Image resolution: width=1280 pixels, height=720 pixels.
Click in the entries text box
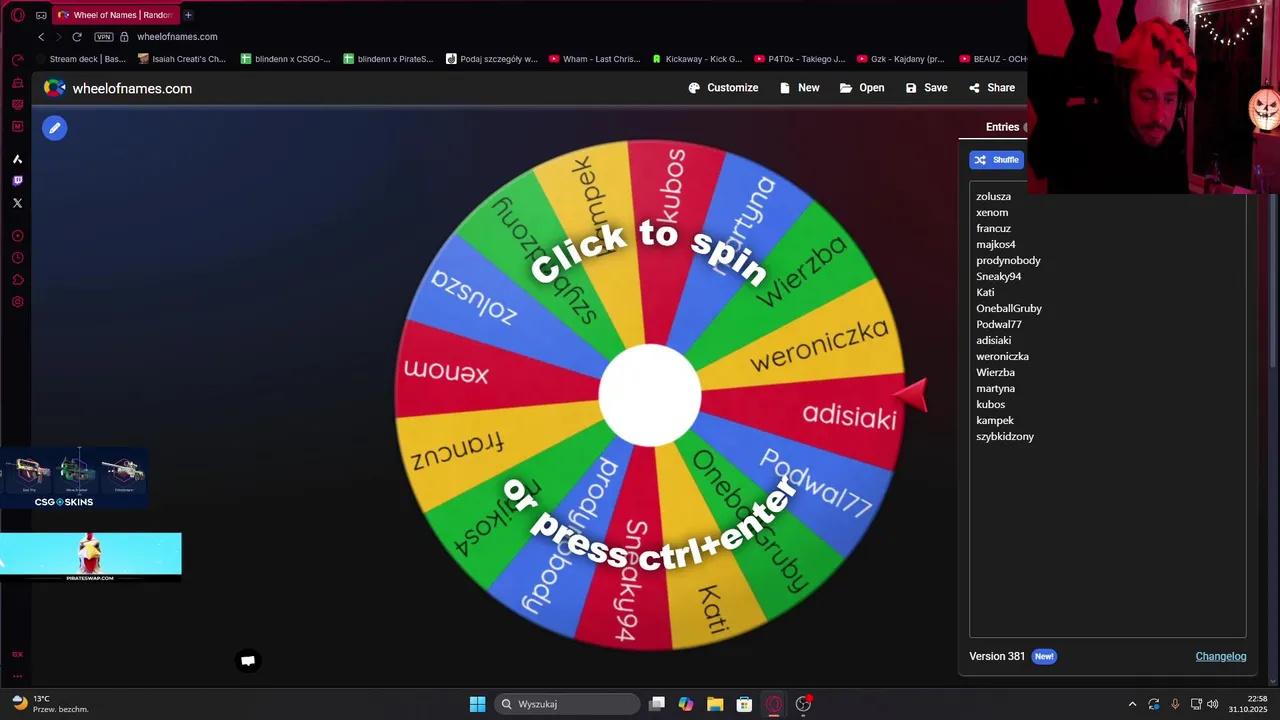(x=1108, y=410)
